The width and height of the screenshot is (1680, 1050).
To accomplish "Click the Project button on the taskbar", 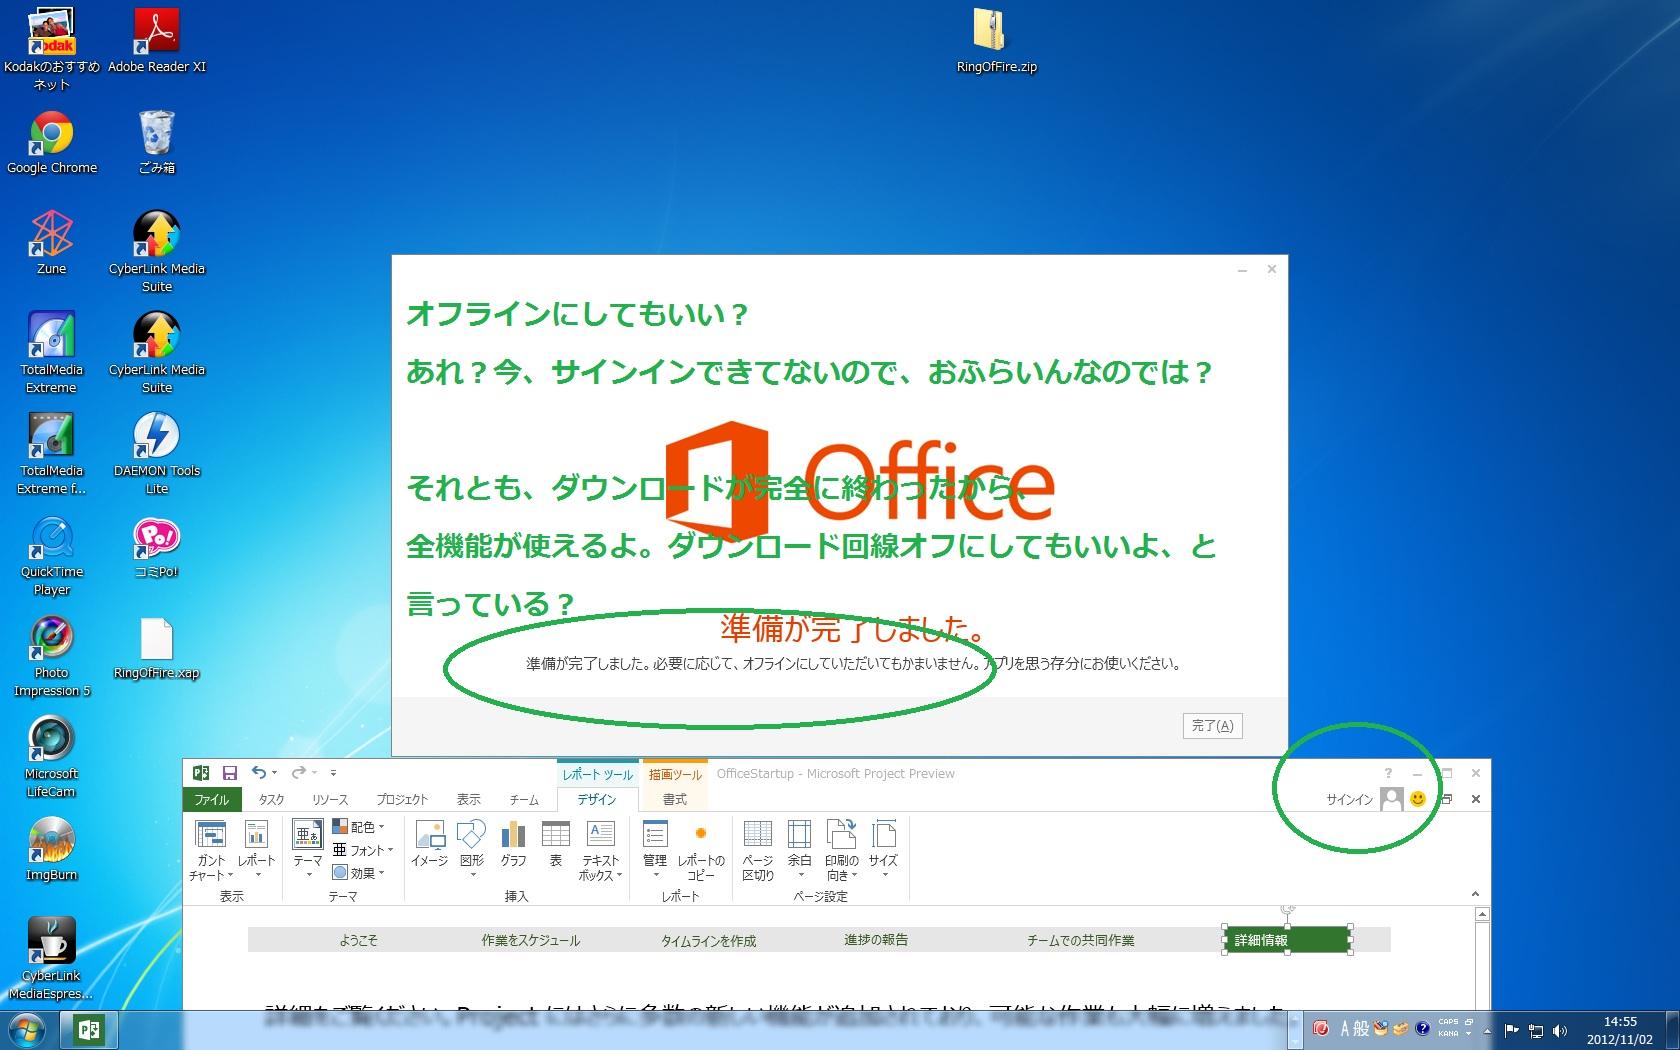I will pos(88,1030).
